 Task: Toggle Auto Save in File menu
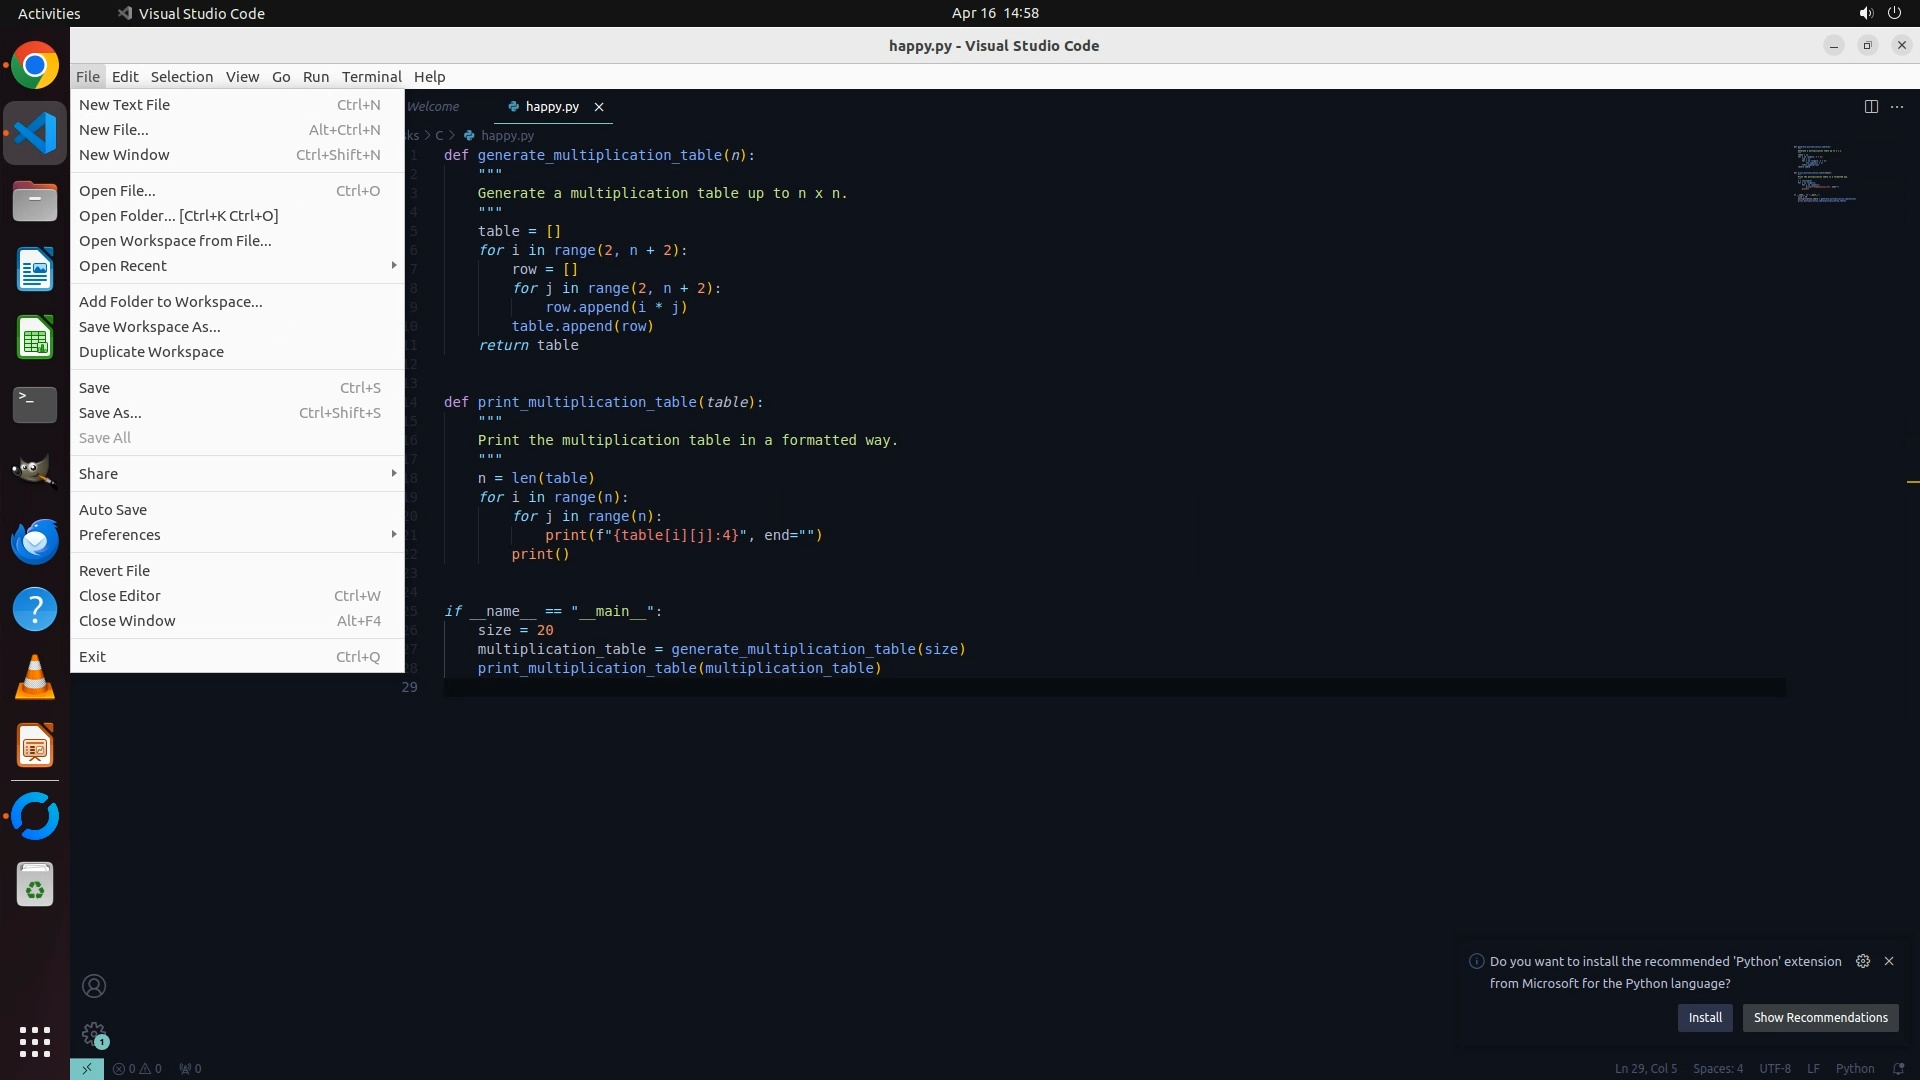(113, 510)
